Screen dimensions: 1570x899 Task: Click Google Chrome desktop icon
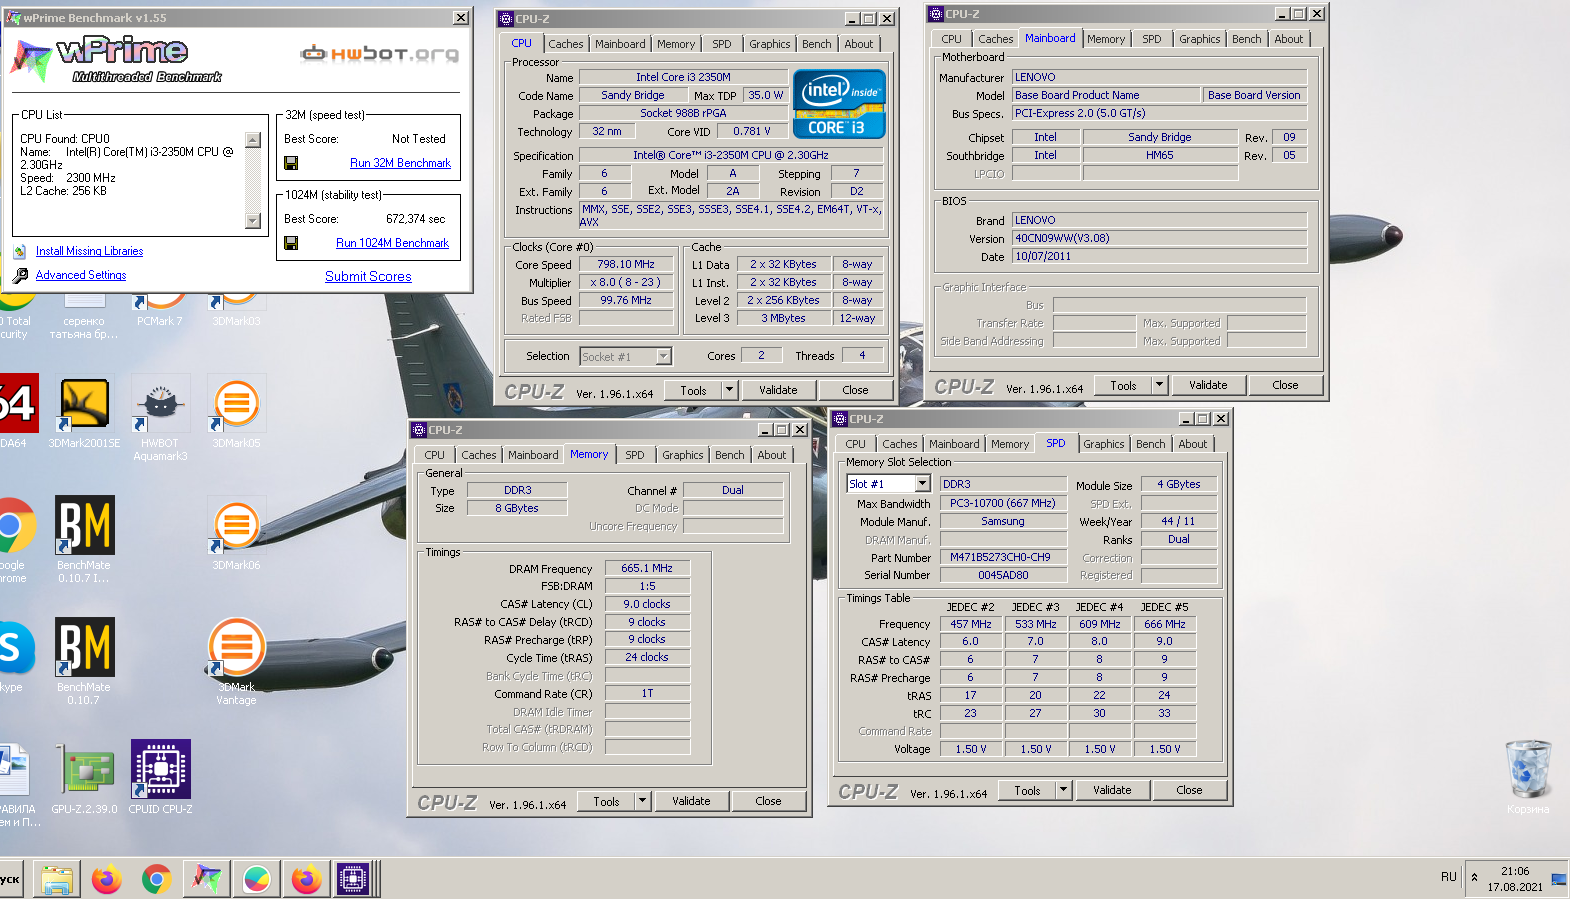click(14, 540)
